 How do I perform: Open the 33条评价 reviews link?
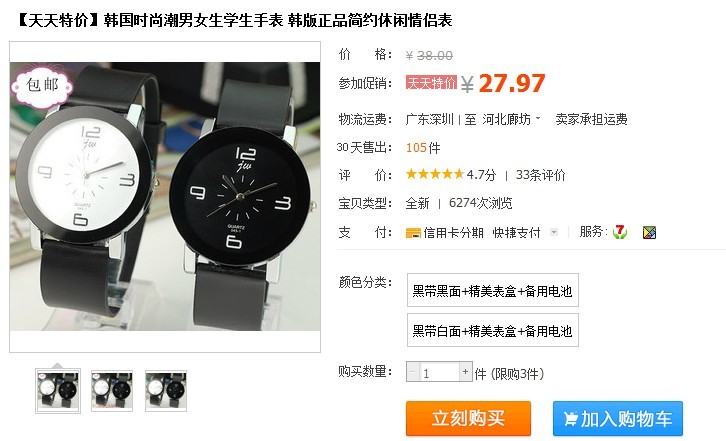(x=540, y=175)
